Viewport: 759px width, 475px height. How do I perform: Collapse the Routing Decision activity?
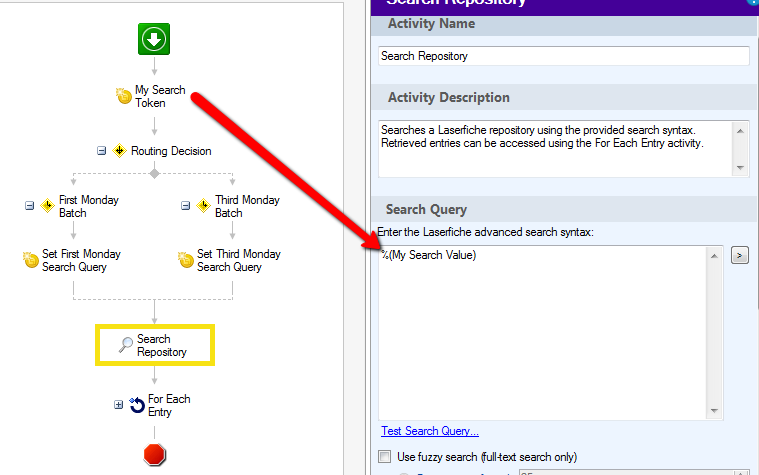(101, 151)
